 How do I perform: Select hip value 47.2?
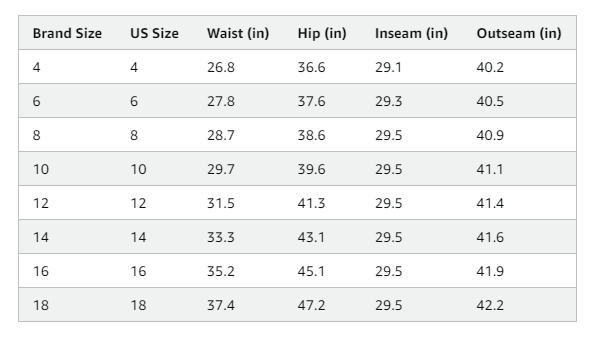pyautogui.click(x=311, y=305)
